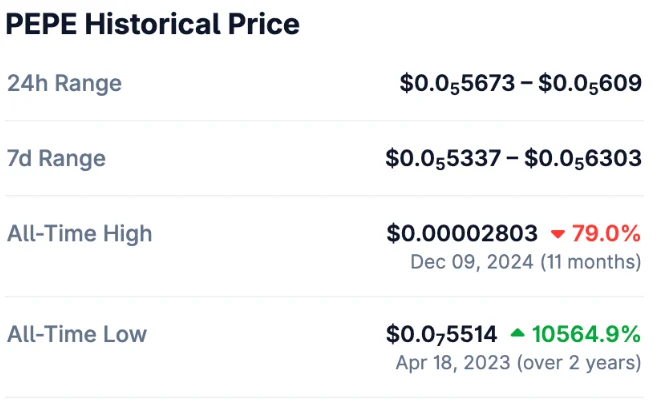This screenshot has width=659, height=402.
Task: Click the (over 2 years) elapsed text
Action: tap(579, 362)
